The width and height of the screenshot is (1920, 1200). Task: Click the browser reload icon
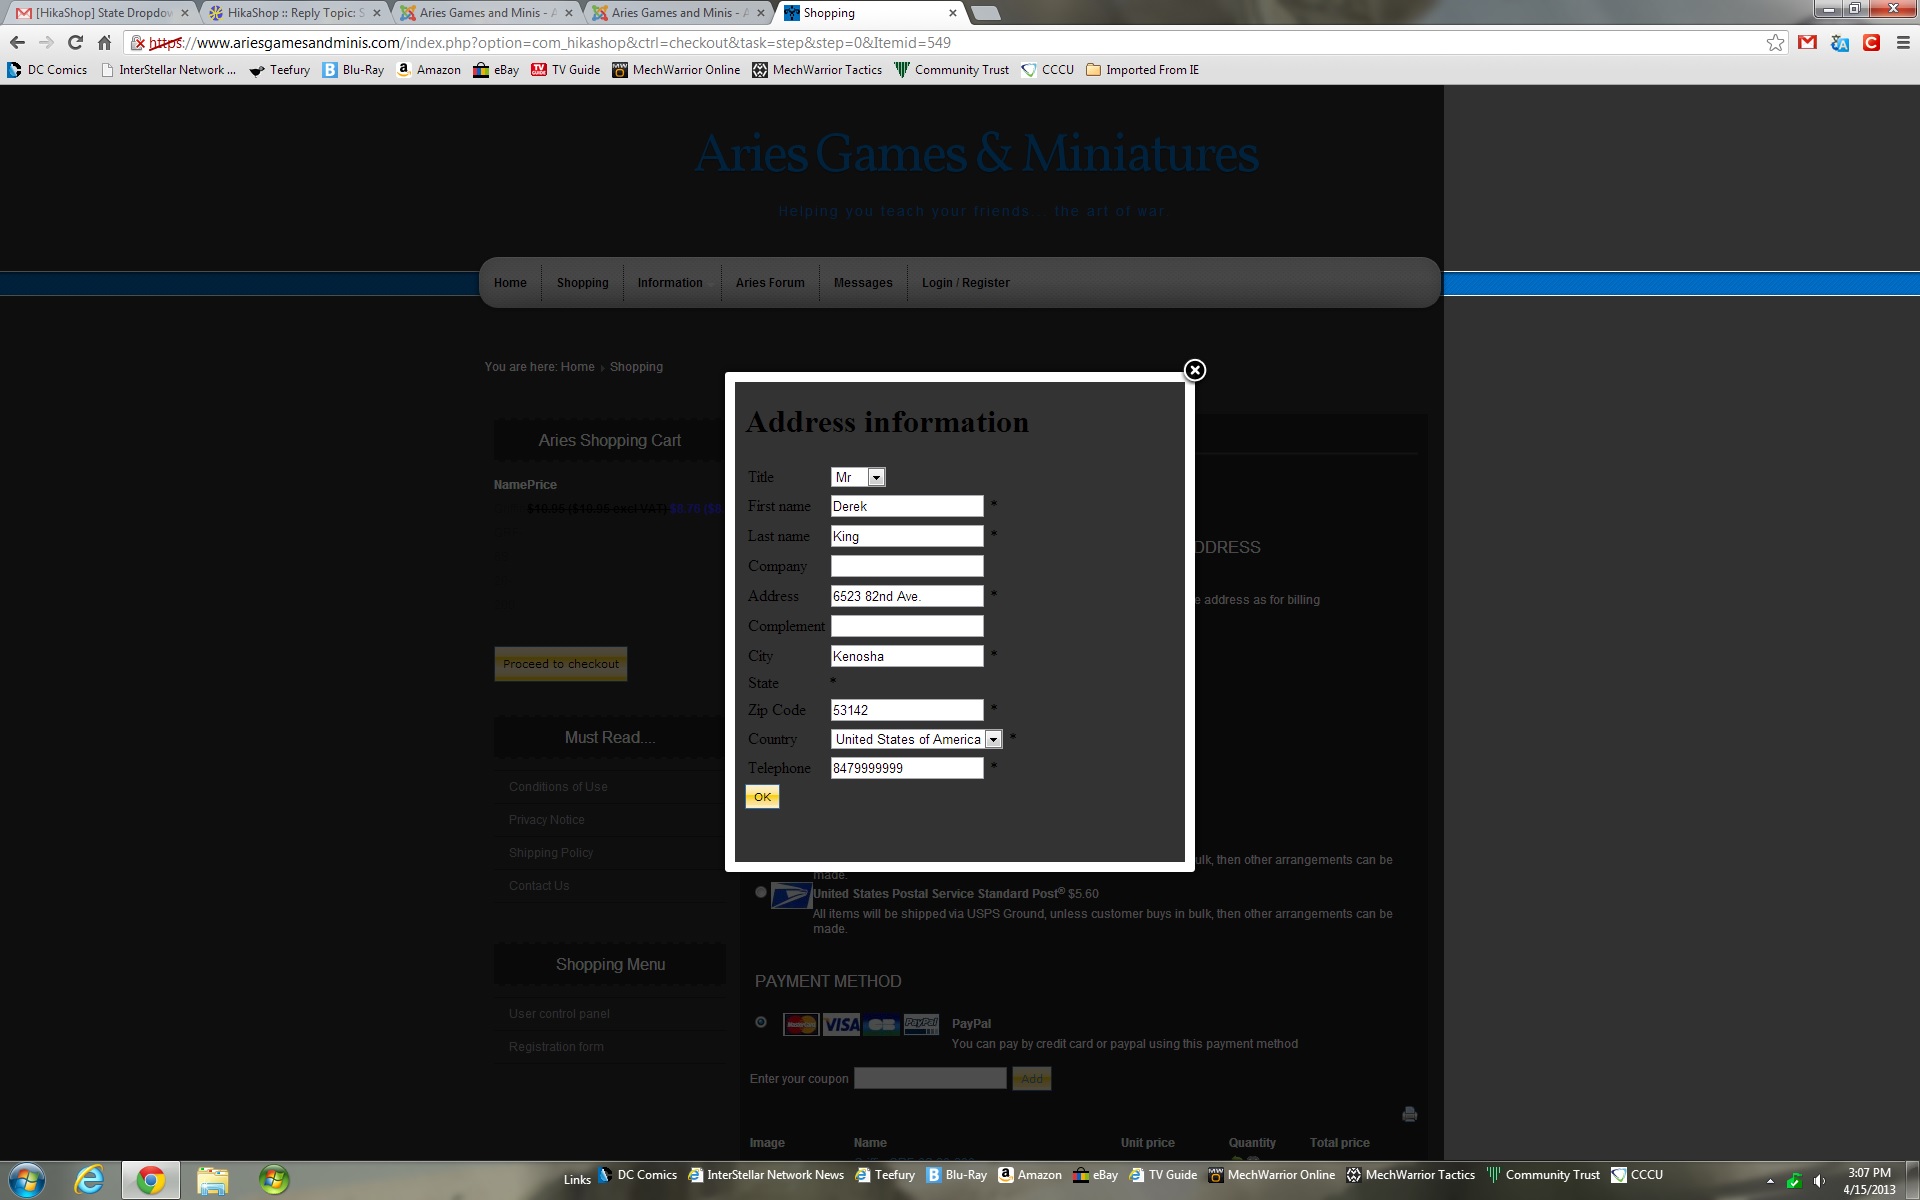75,42
